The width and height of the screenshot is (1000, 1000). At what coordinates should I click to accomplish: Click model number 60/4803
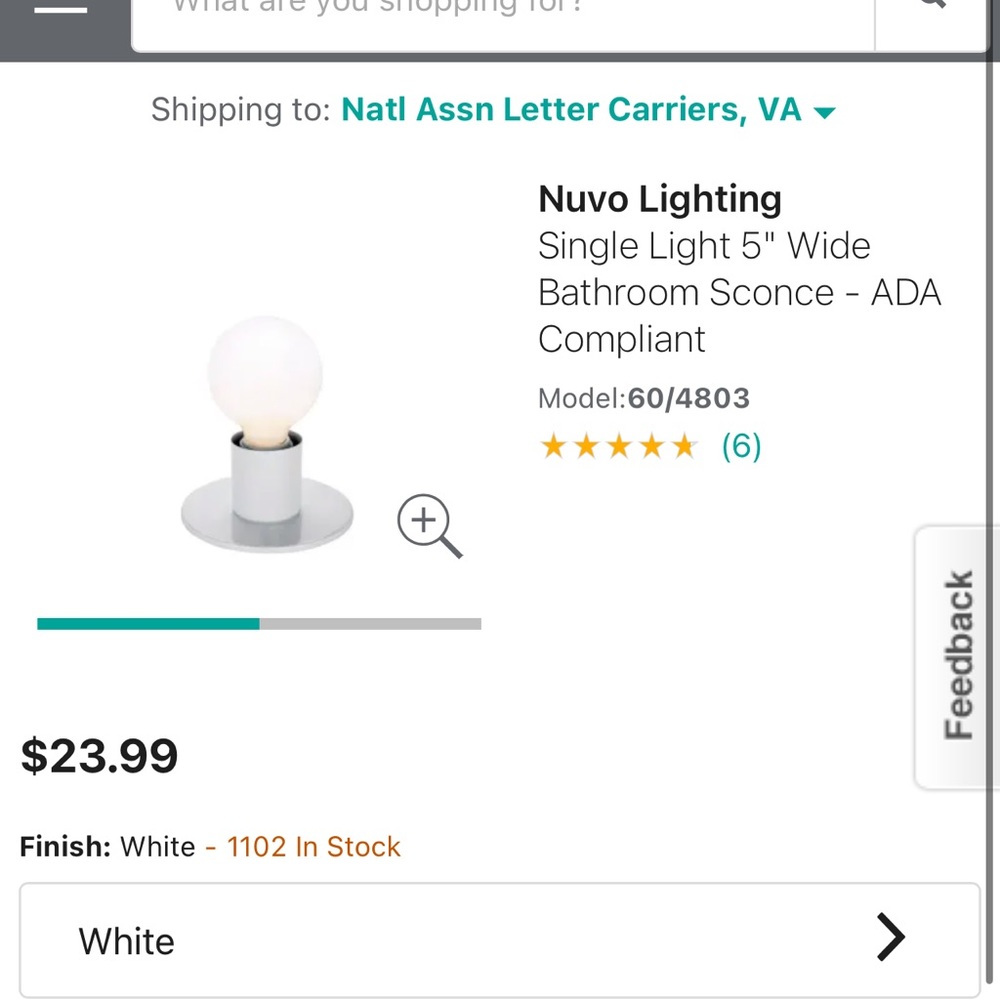click(688, 398)
